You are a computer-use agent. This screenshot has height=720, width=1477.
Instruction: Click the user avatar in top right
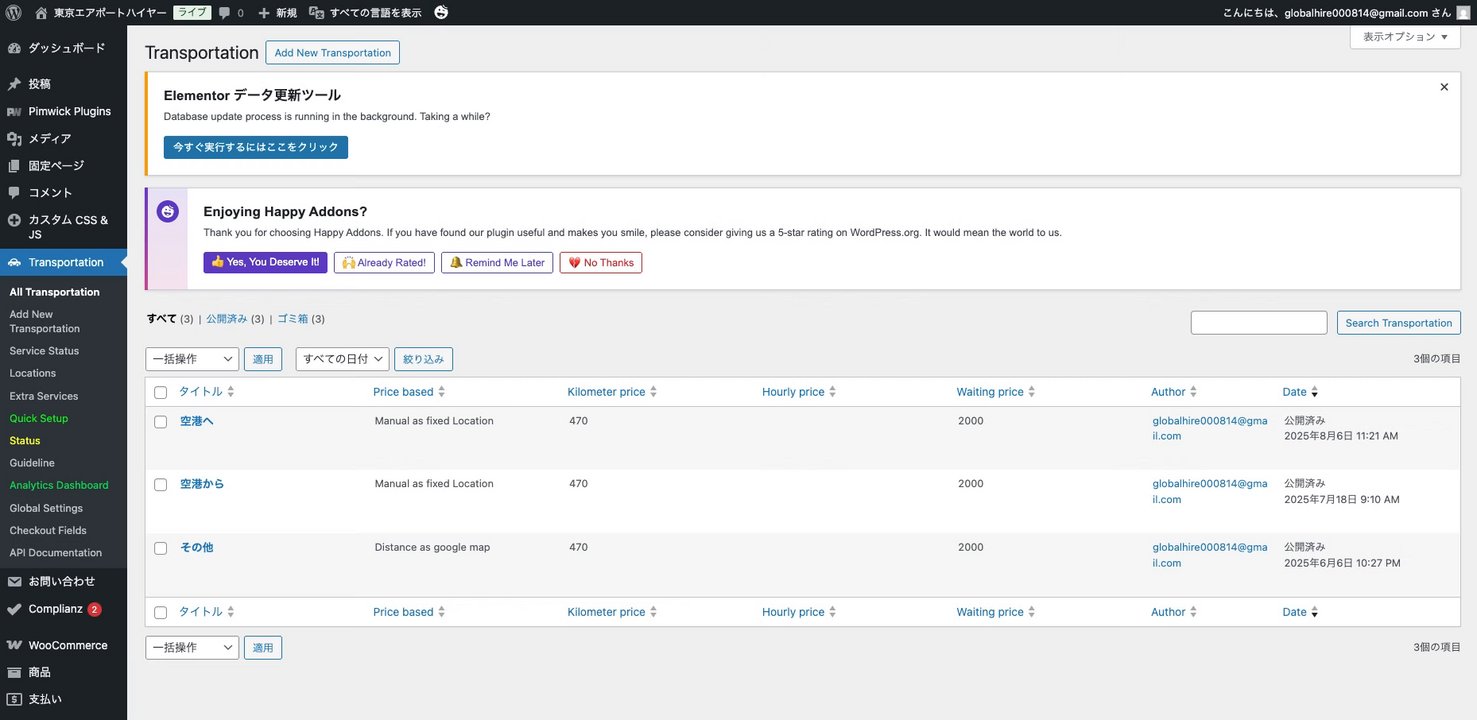click(1463, 13)
